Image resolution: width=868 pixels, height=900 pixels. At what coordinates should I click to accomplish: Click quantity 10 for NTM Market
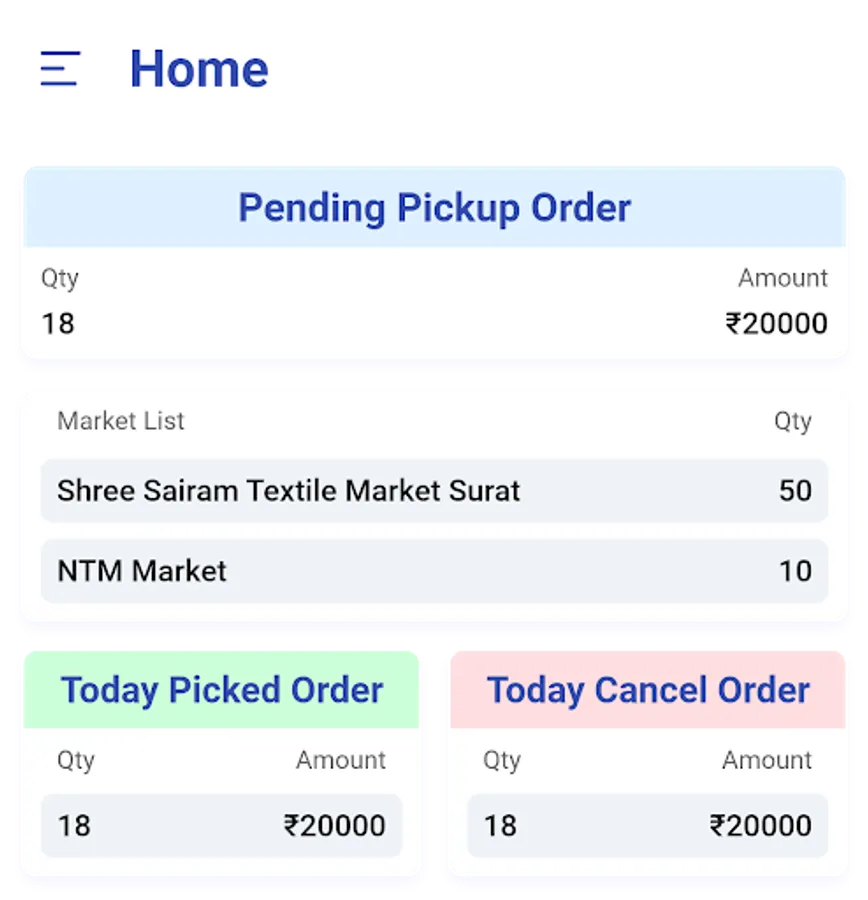[795, 571]
